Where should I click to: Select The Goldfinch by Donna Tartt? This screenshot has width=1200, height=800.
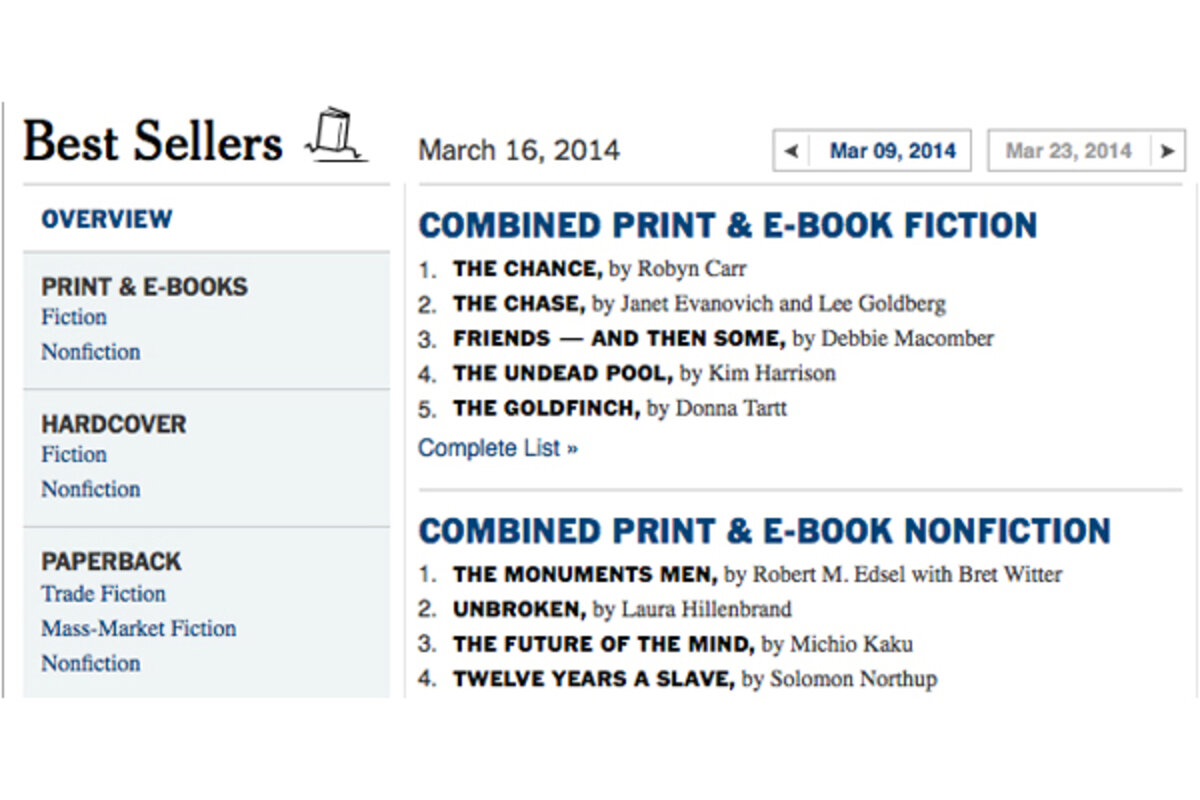(x=619, y=408)
